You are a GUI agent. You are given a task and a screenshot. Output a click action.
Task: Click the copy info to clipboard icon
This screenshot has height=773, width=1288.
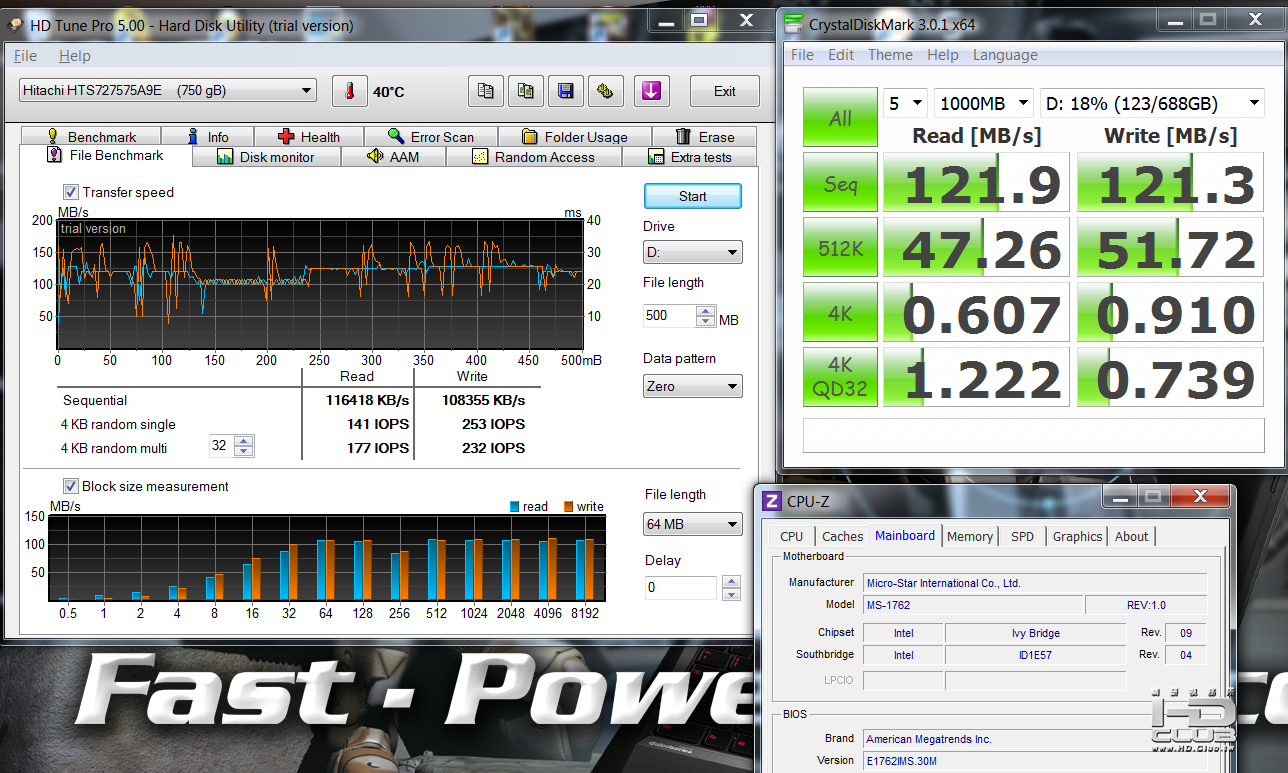[485, 91]
